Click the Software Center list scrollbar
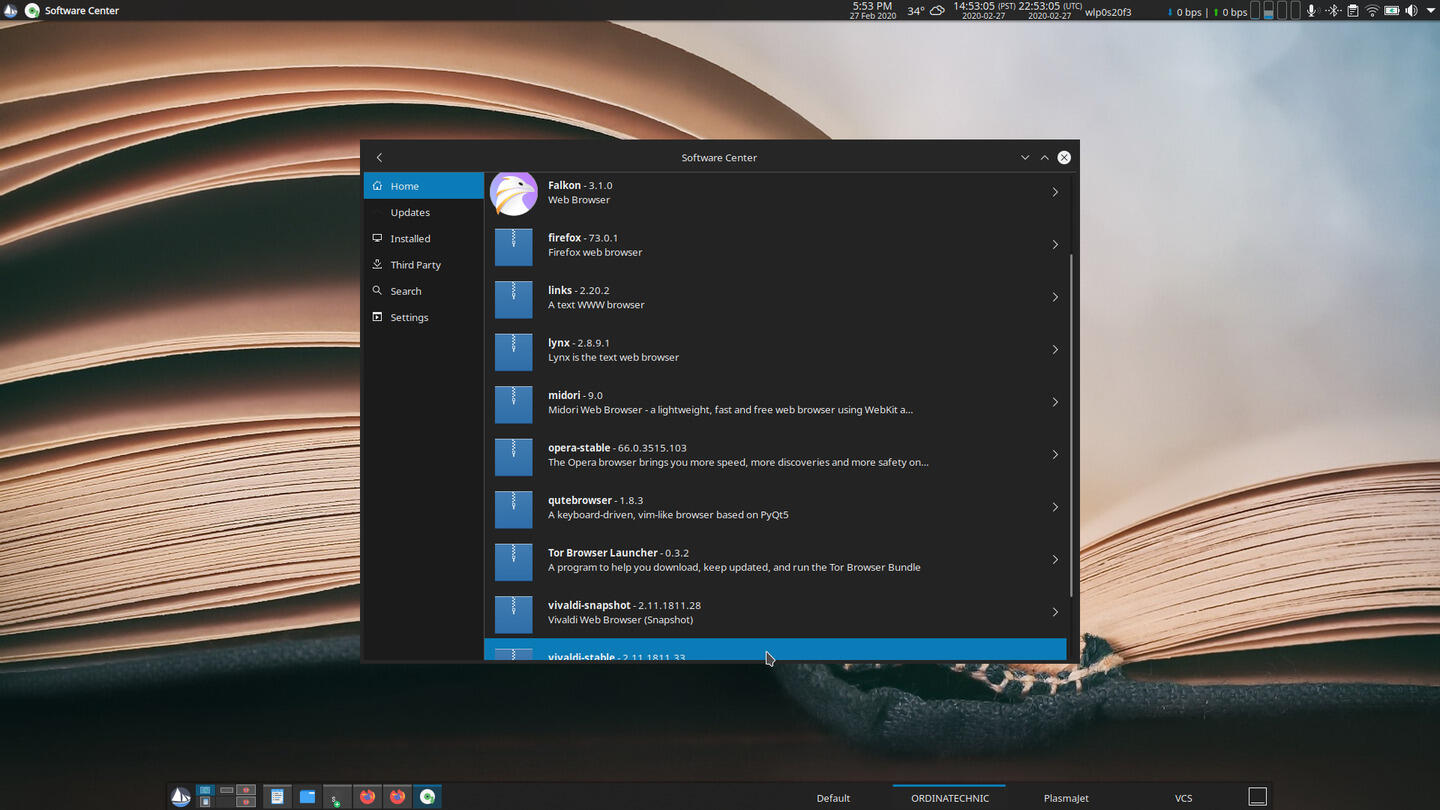Image resolution: width=1440 pixels, height=810 pixels. (1071, 426)
